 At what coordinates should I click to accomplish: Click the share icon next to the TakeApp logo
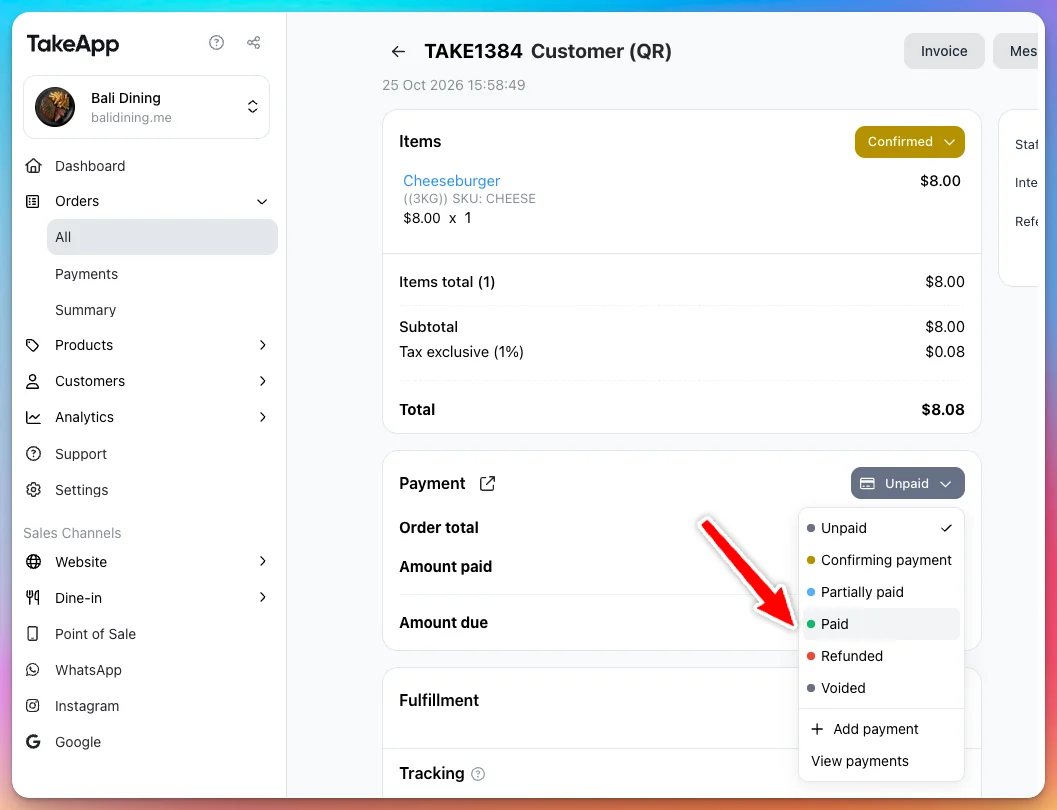[253, 43]
